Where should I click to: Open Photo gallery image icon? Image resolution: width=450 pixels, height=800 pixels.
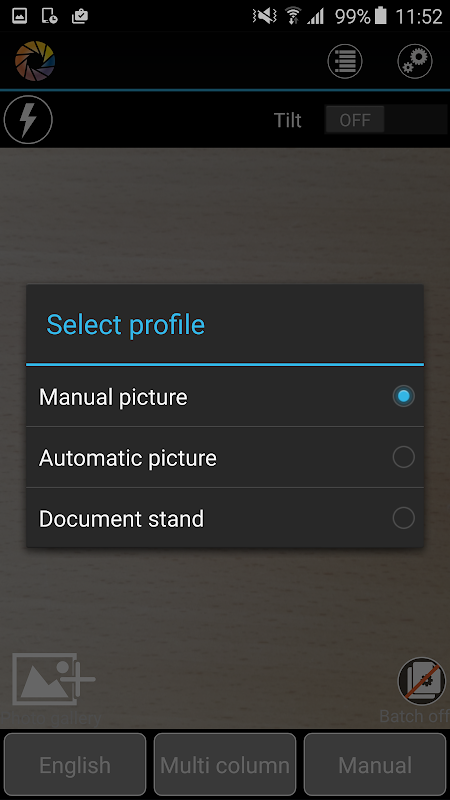tap(53, 679)
